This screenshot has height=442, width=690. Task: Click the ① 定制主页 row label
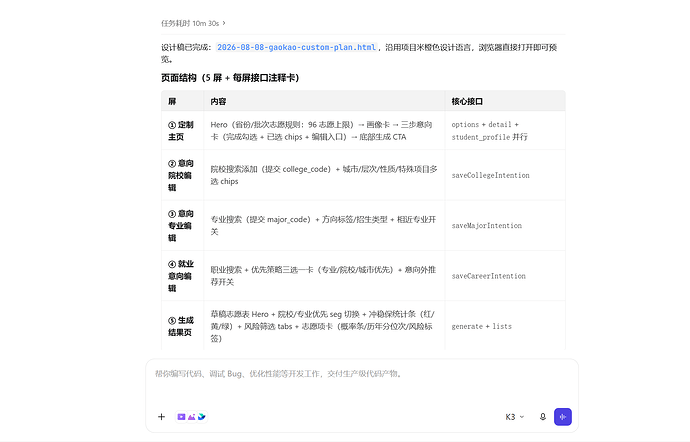(x=181, y=131)
